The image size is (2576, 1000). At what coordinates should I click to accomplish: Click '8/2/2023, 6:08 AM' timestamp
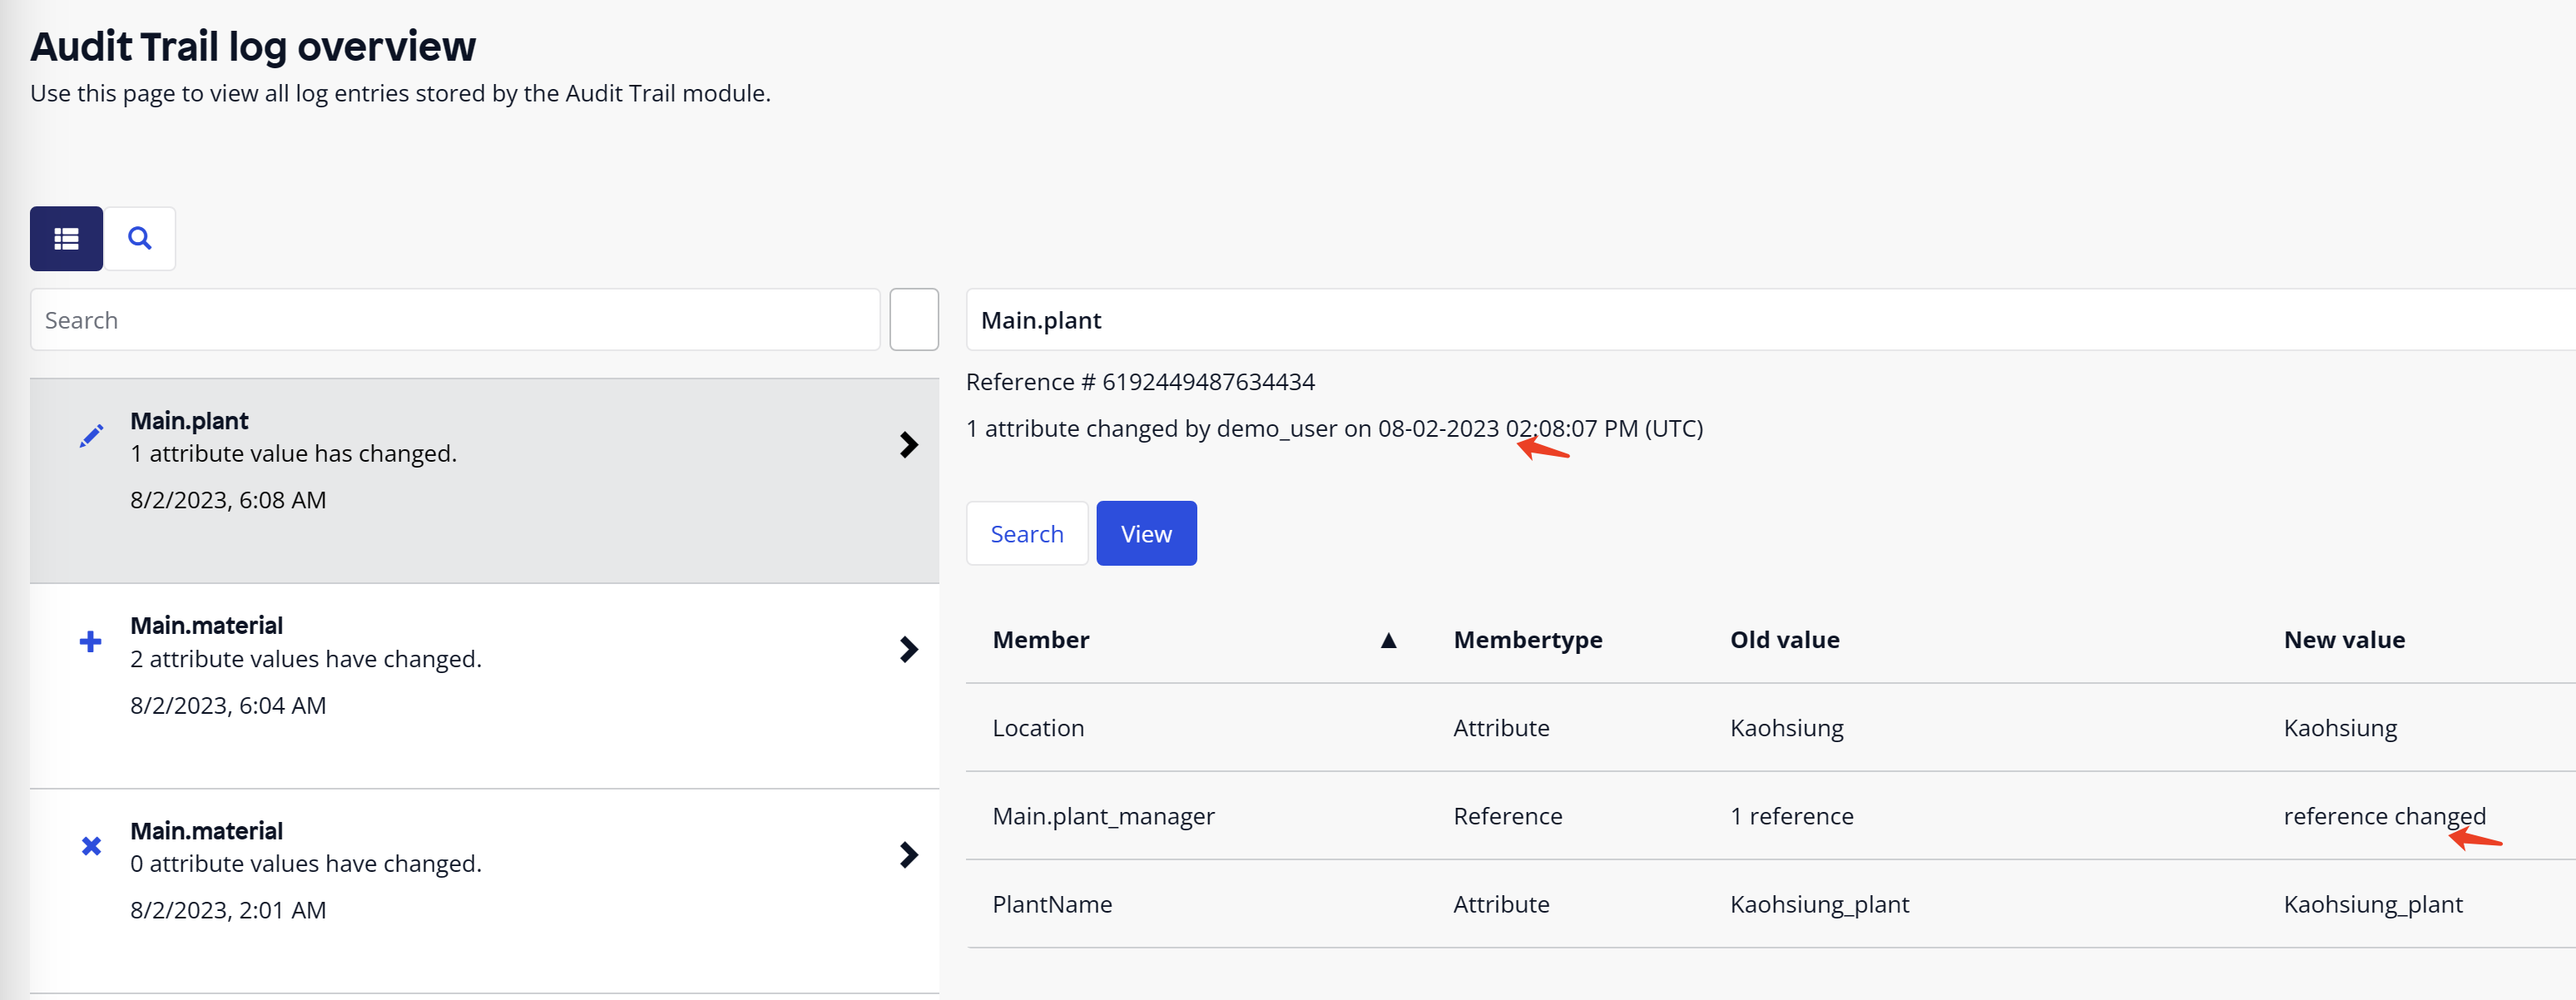228,500
